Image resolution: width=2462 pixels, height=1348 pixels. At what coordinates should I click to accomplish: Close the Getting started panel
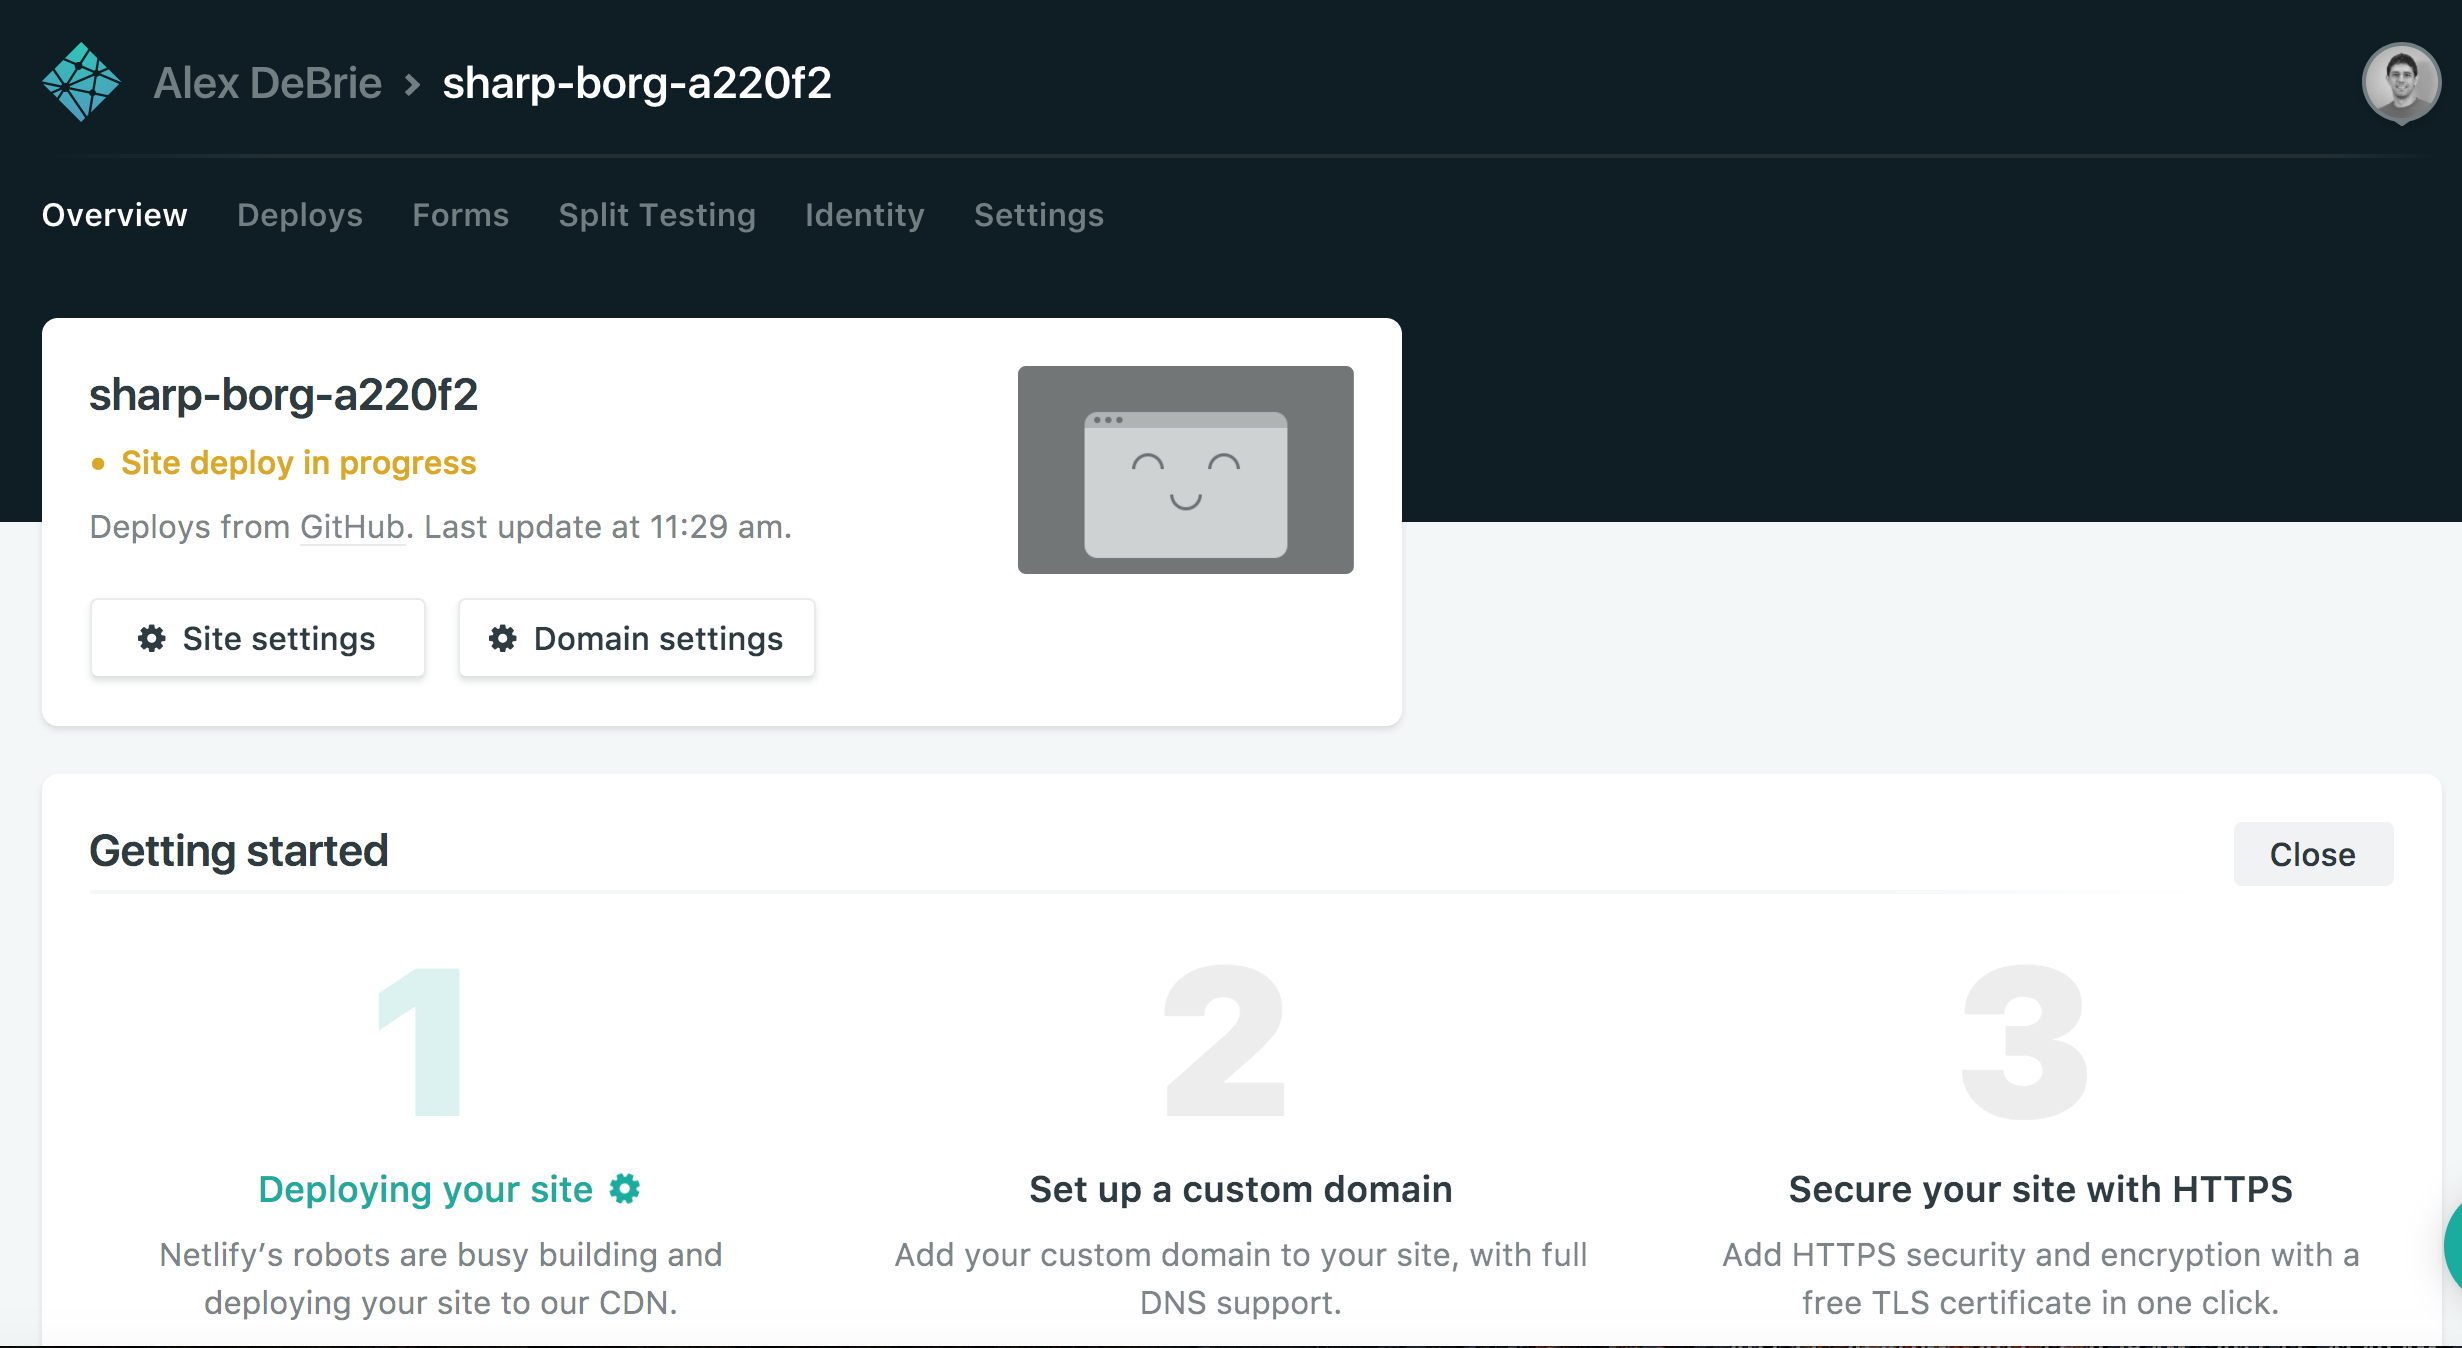pyautogui.click(x=2312, y=854)
